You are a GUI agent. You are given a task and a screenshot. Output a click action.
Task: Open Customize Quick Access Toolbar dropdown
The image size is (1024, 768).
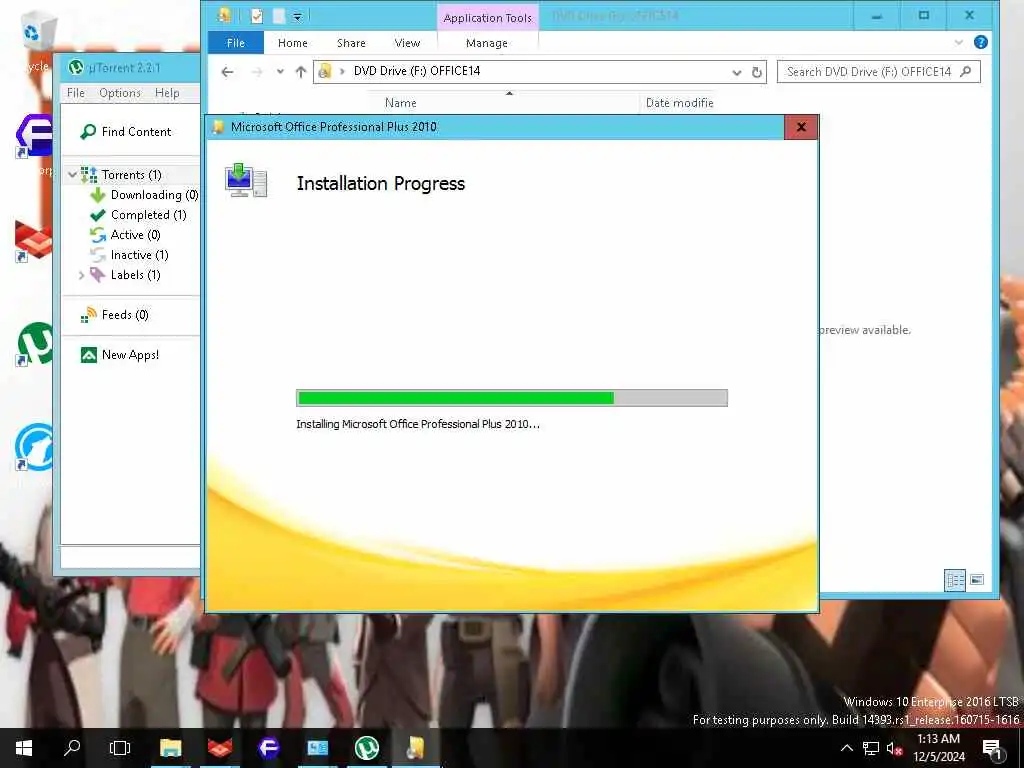(x=297, y=17)
